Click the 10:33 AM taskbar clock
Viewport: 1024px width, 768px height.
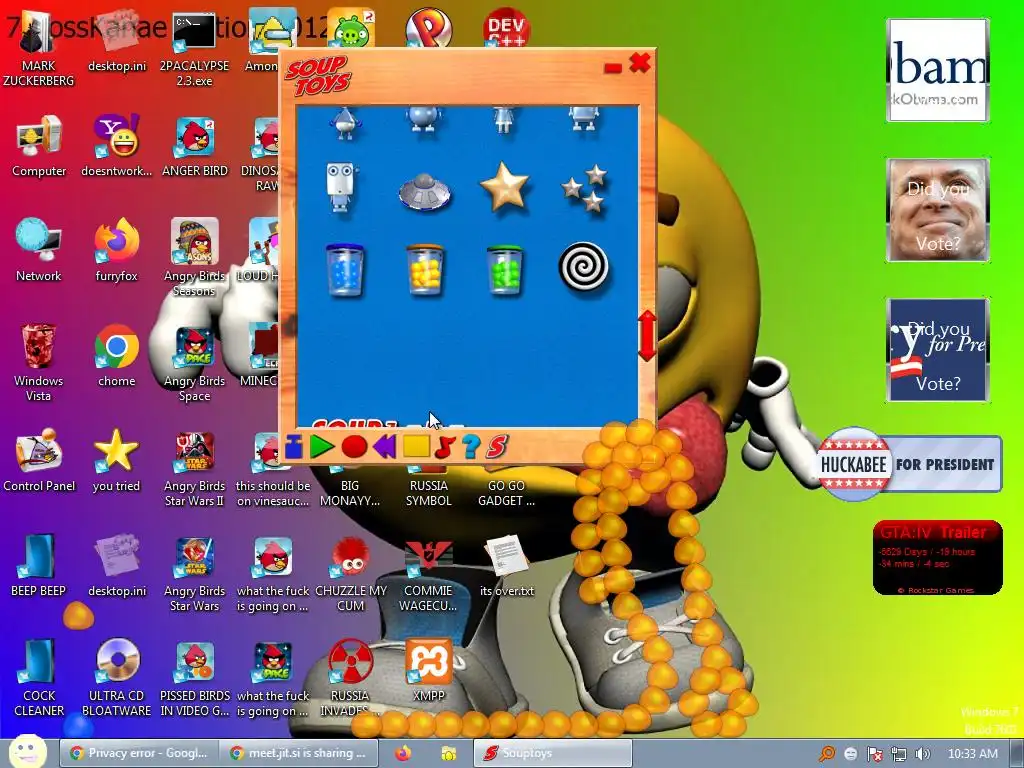point(972,754)
